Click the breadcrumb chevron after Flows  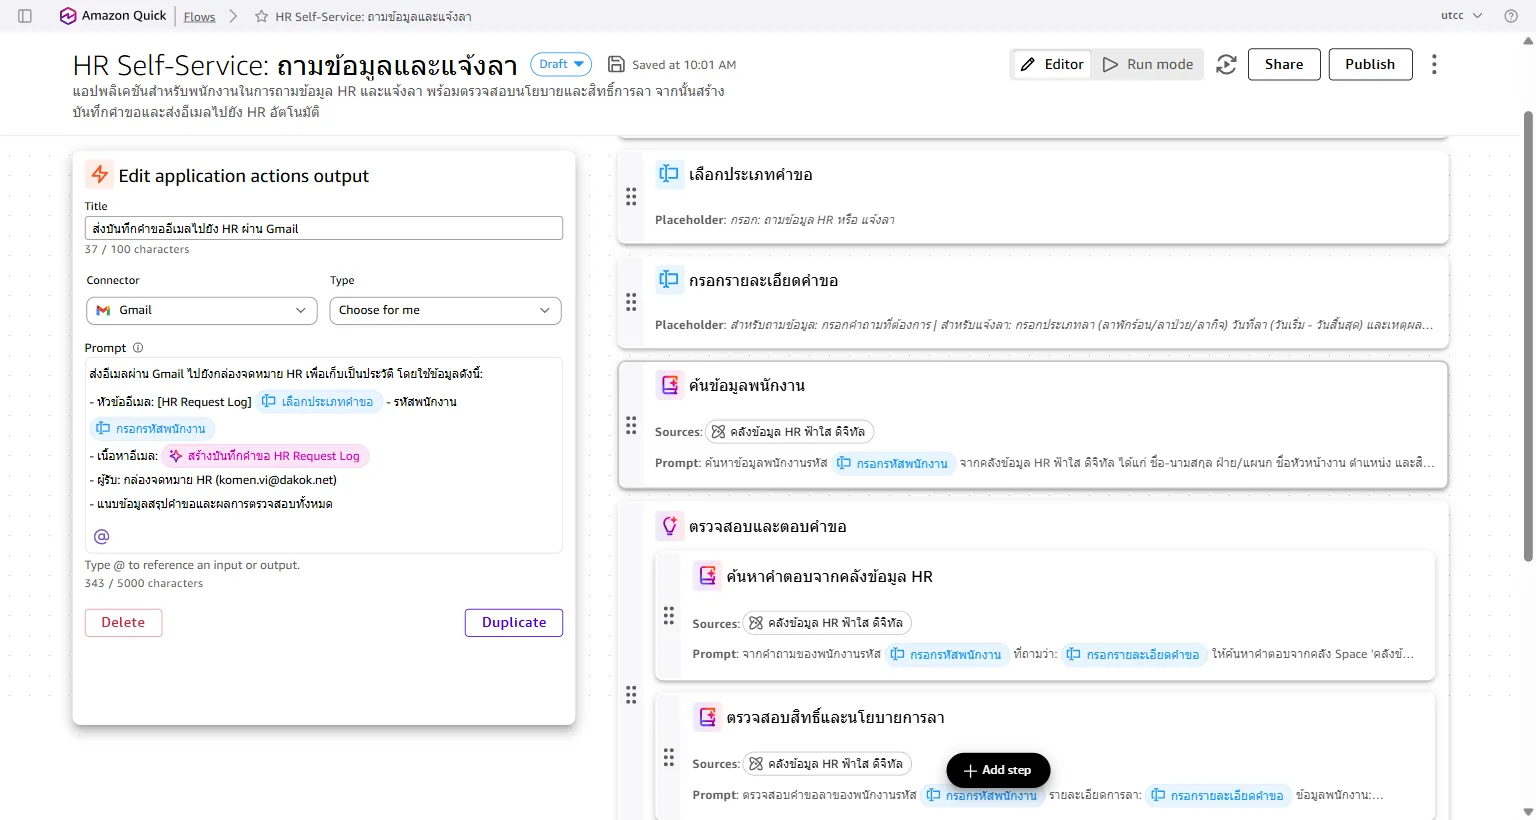coord(233,16)
